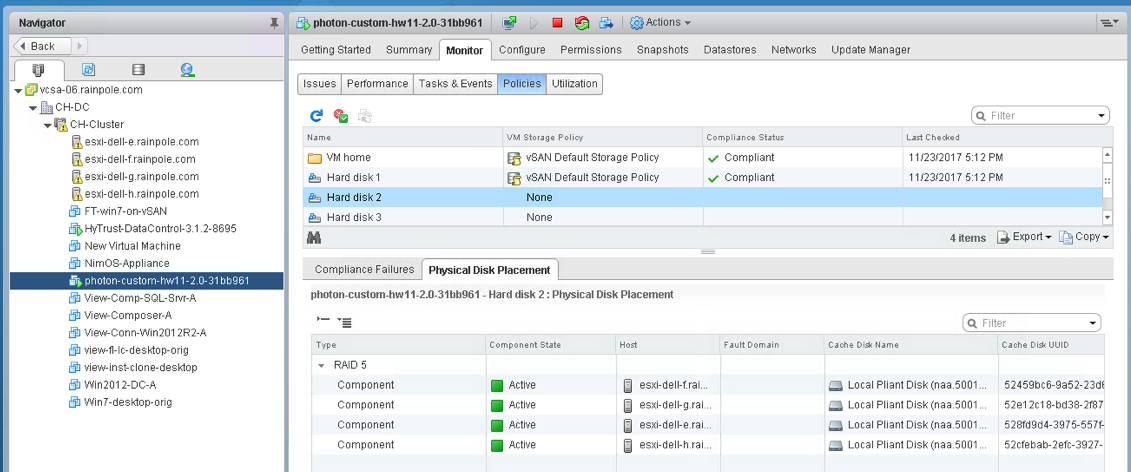Click the binoculars find icon
Image resolution: width=1131 pixels, height=472 pixels.
click(x=314, y=237)
